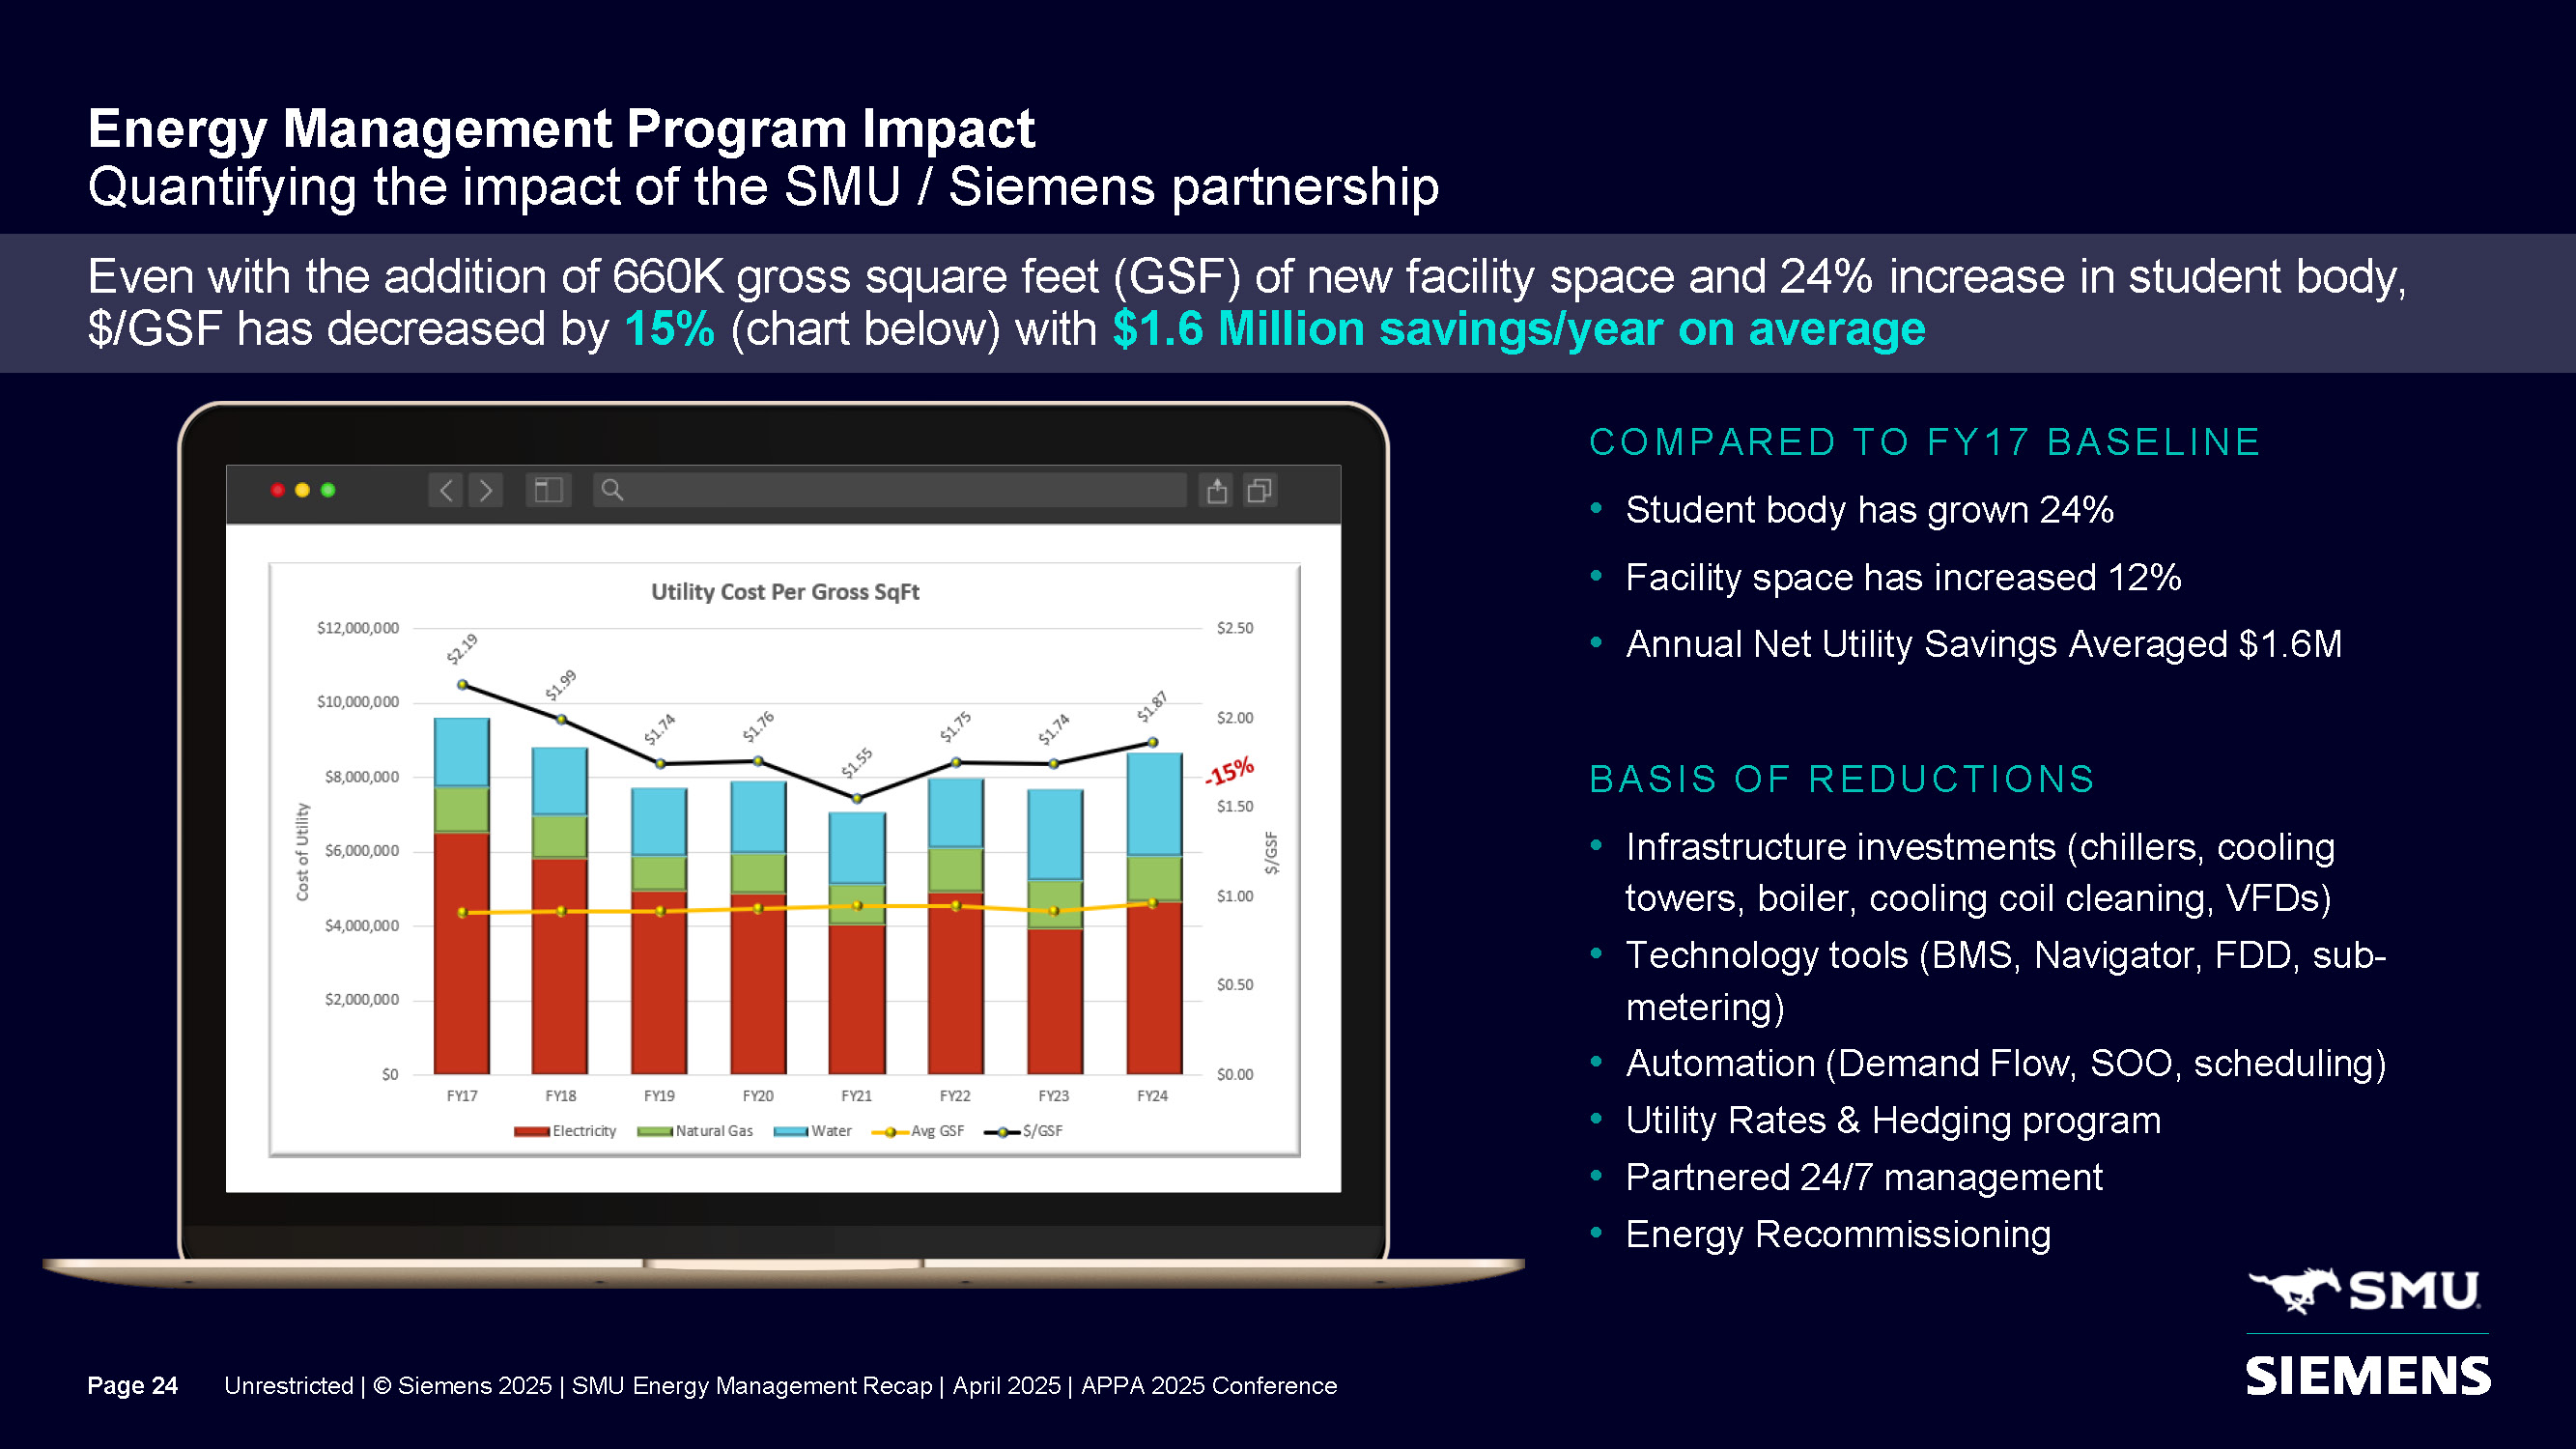Click 'Utility Rates & Hedging program' bullet
Image resolution: width=2576 pixels, height=1449 pixels.
click(x=1893, y=1120)
